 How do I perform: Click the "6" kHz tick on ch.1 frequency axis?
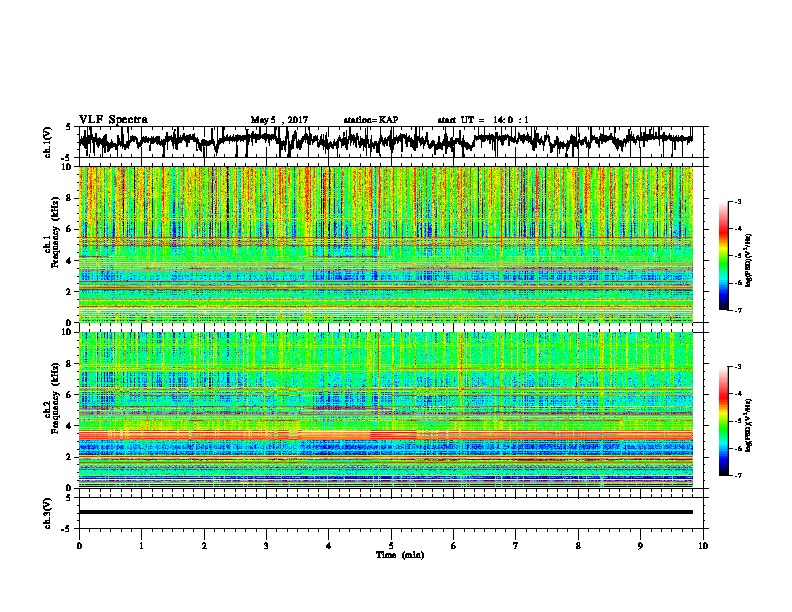[69, 229]
